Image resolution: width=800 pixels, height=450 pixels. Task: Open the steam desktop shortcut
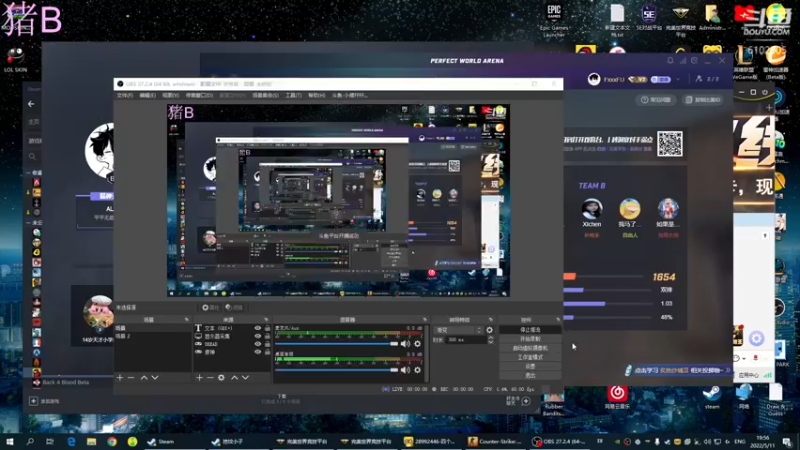pos(712,397)
